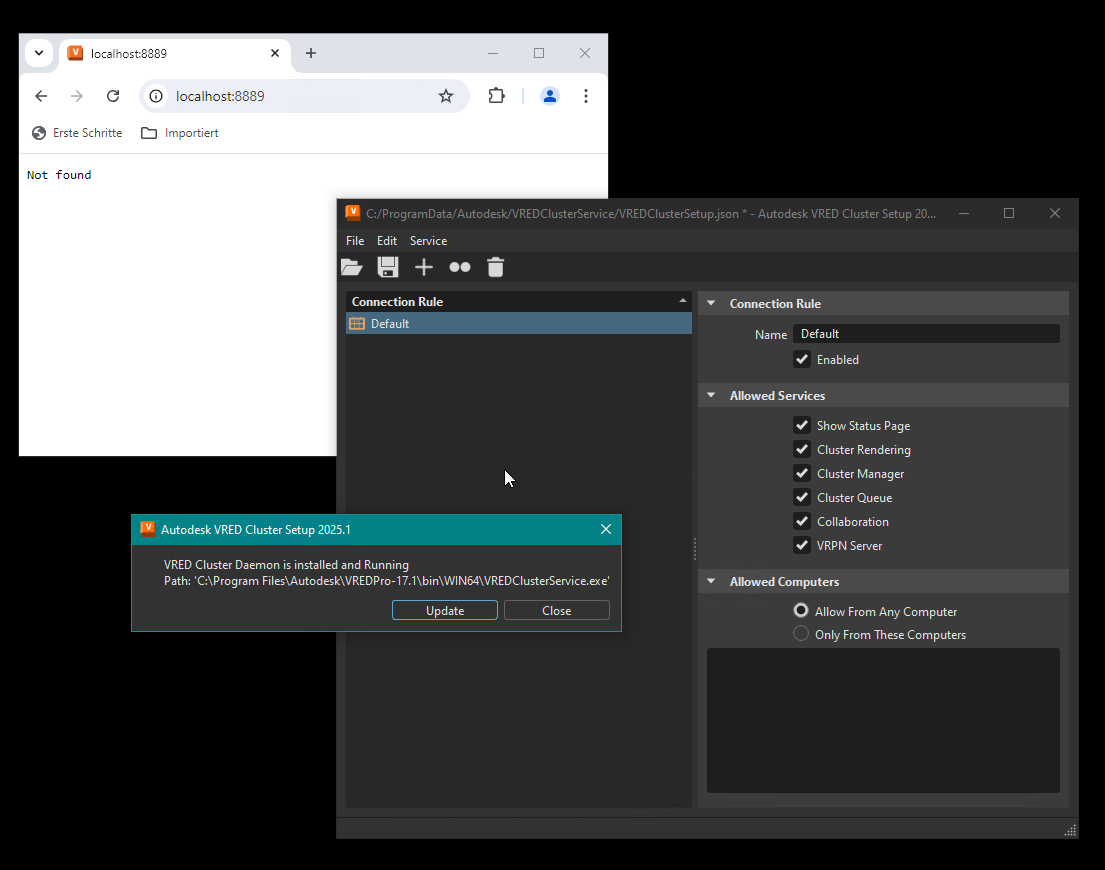Bookmark this page with the star icon
Screen dimensions: 1105x870
click(445, 96)
